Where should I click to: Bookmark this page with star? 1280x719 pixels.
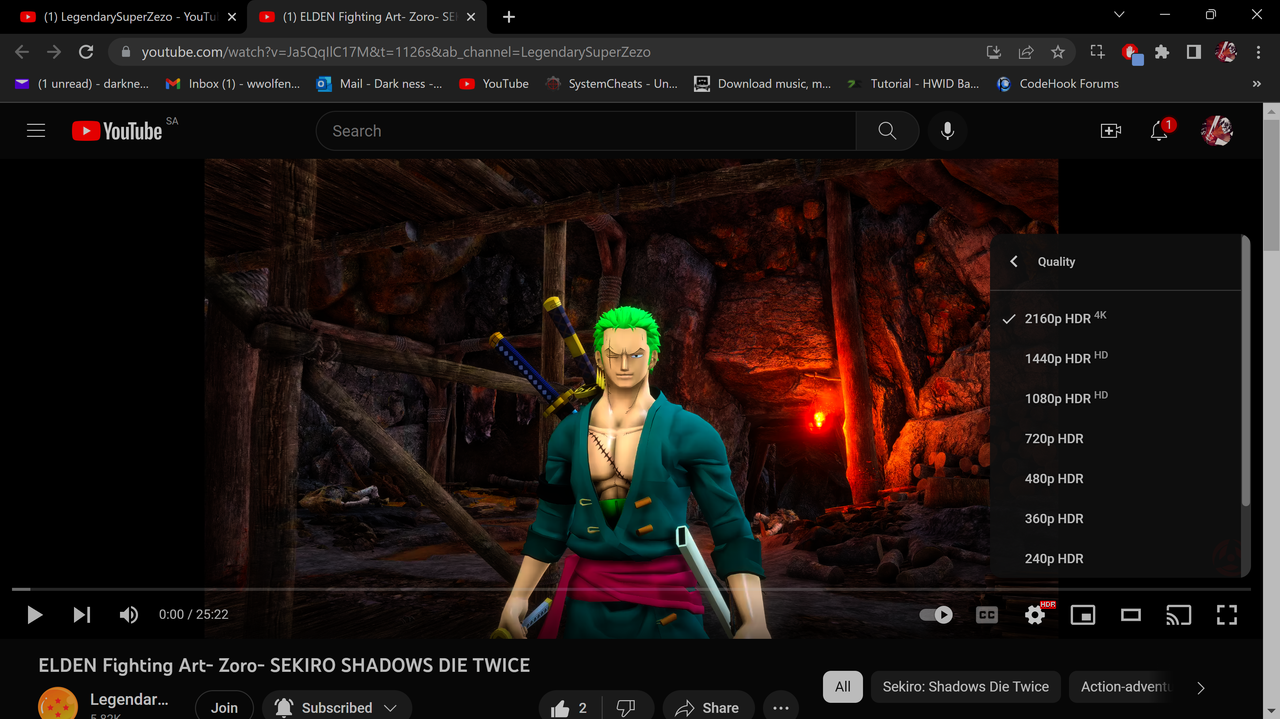point(1058,52)
